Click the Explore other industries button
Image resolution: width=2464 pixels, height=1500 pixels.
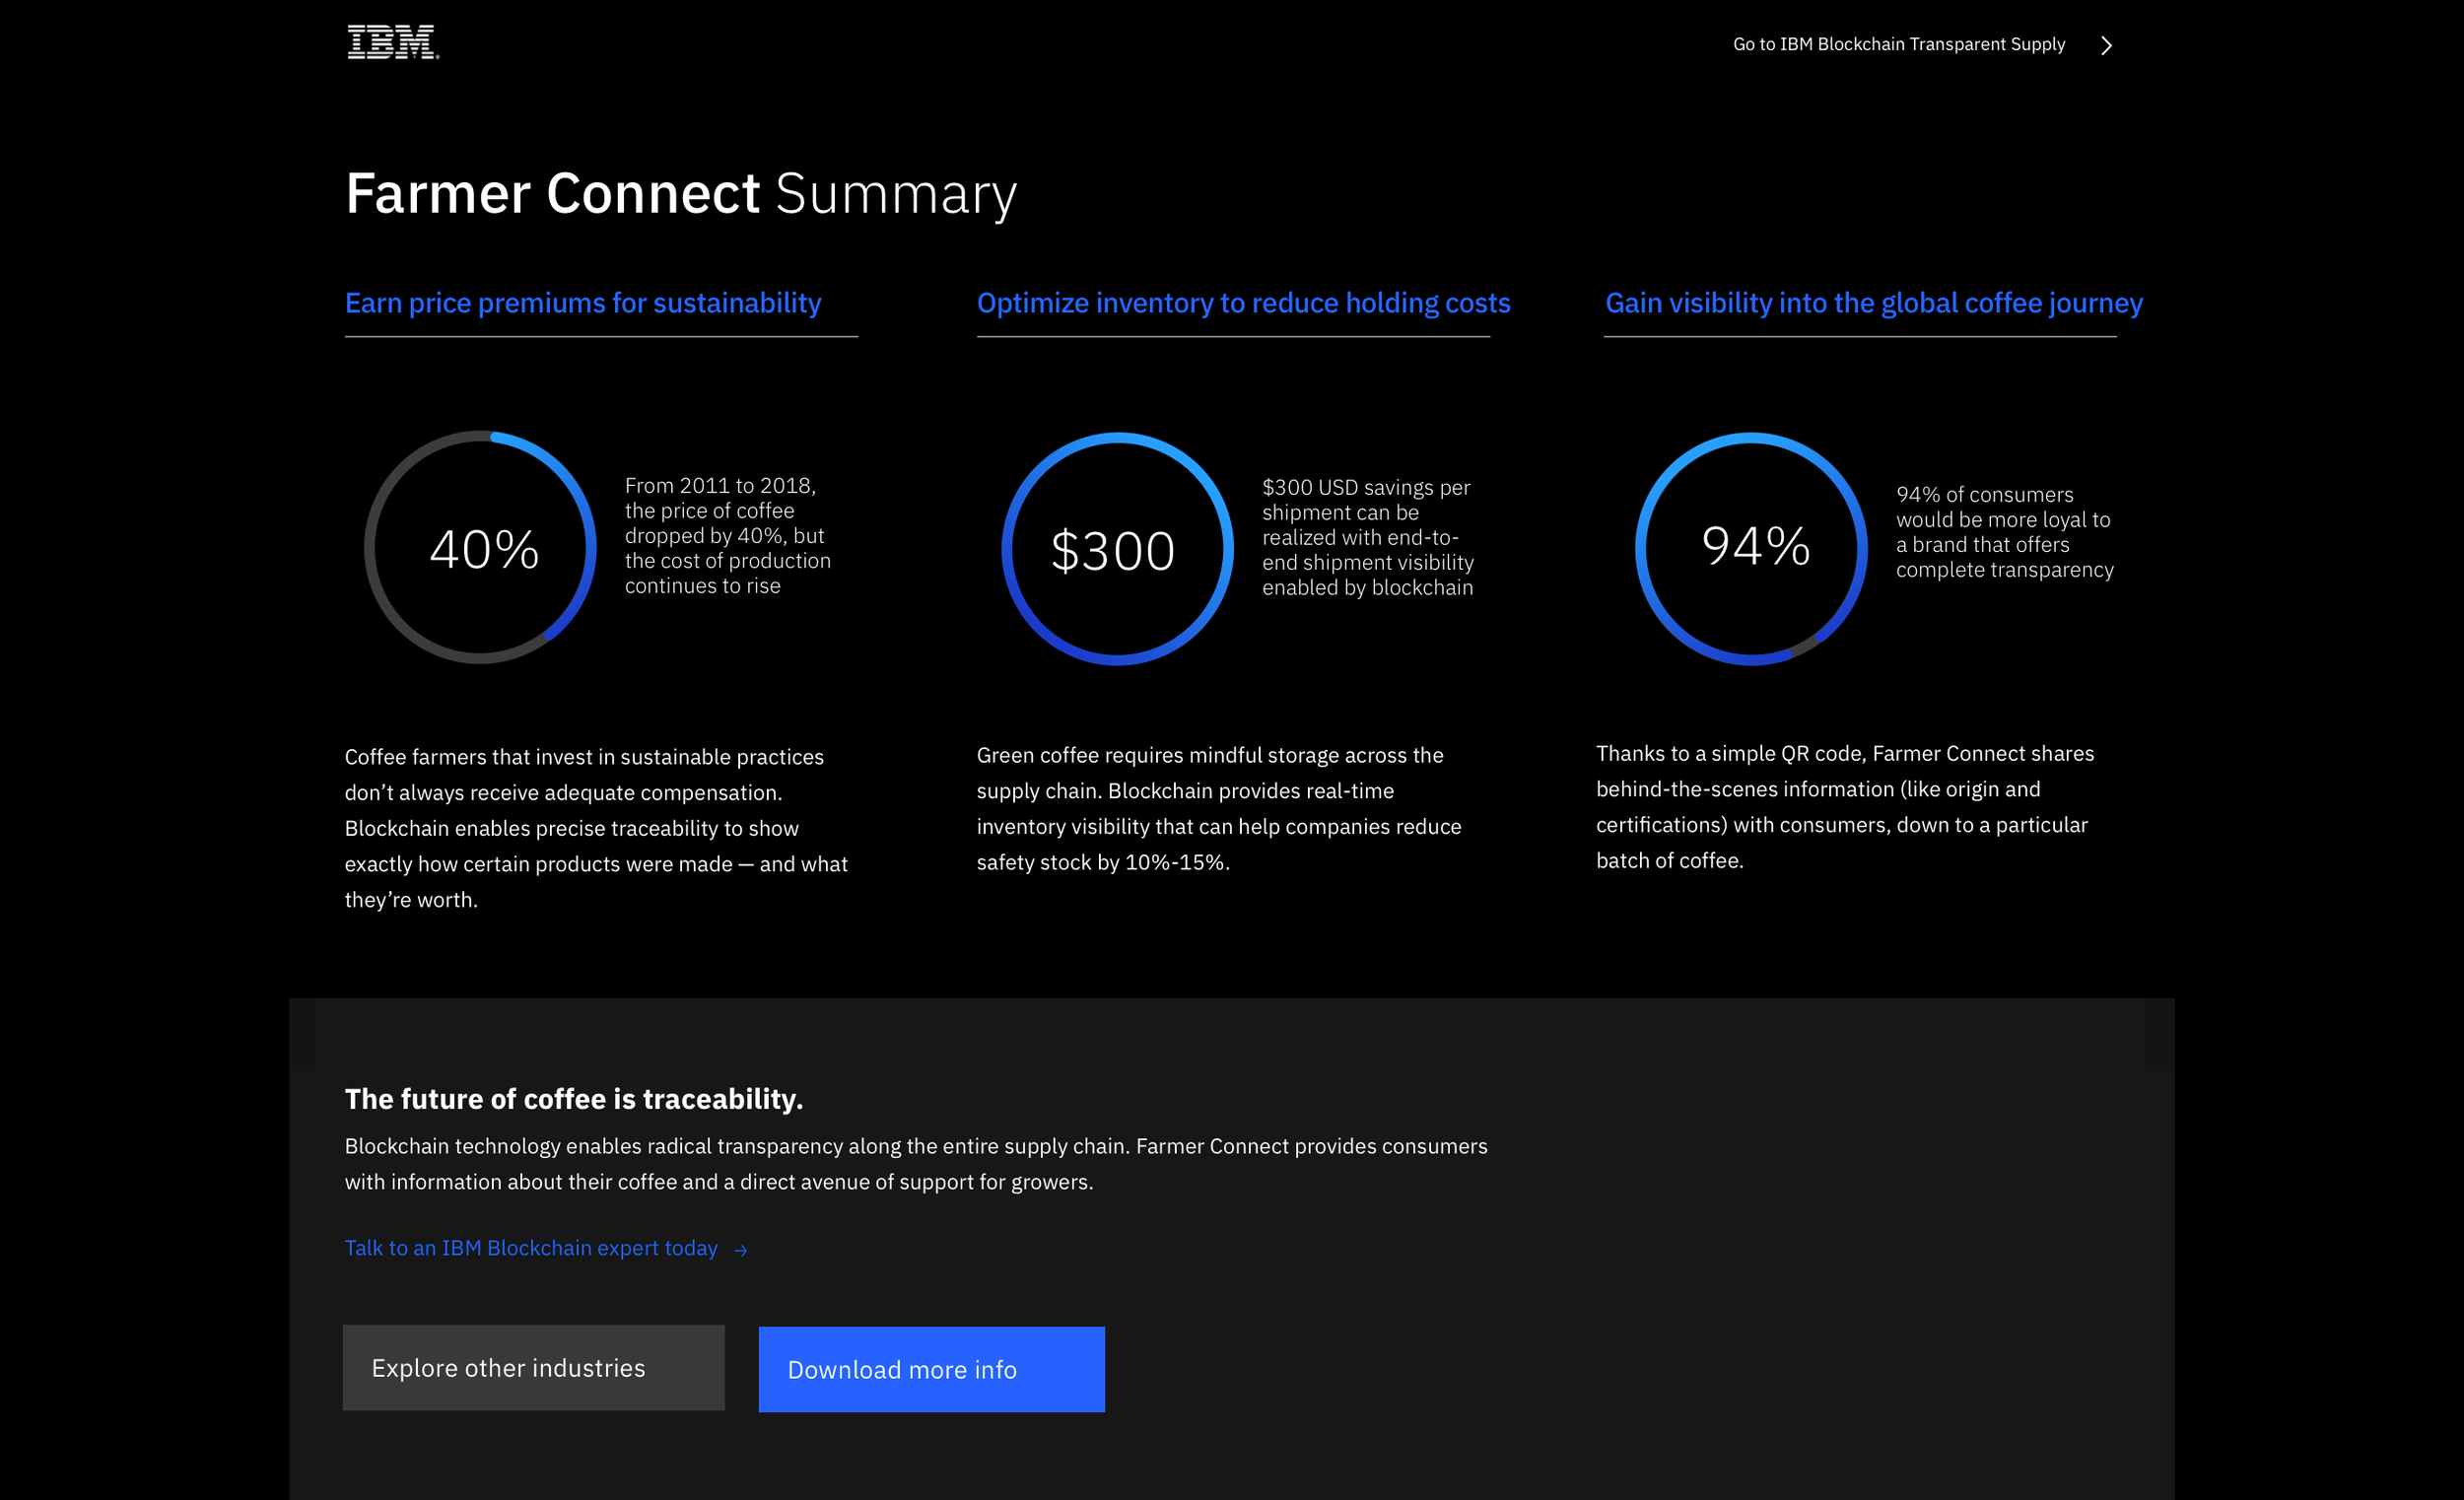pos(533,1367)
